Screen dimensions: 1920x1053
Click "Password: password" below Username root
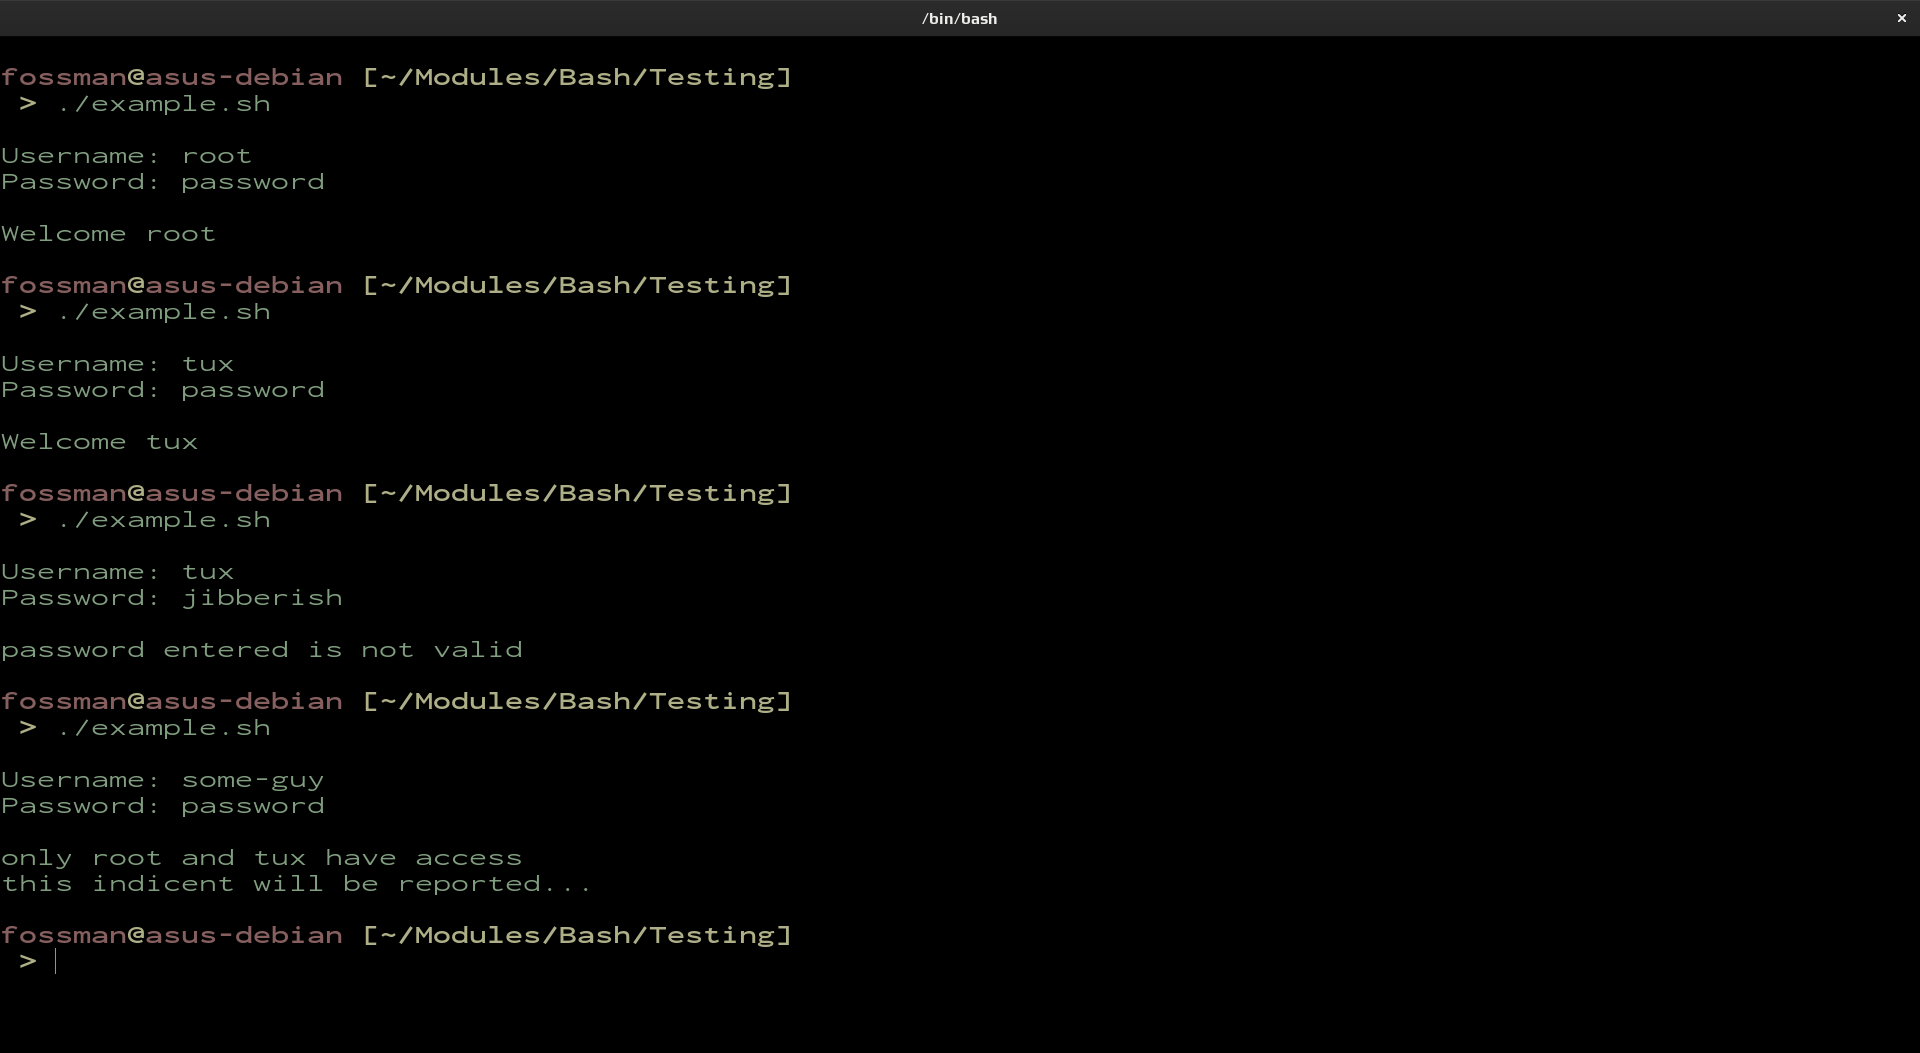pyautogui.click(x=162, y=182)
